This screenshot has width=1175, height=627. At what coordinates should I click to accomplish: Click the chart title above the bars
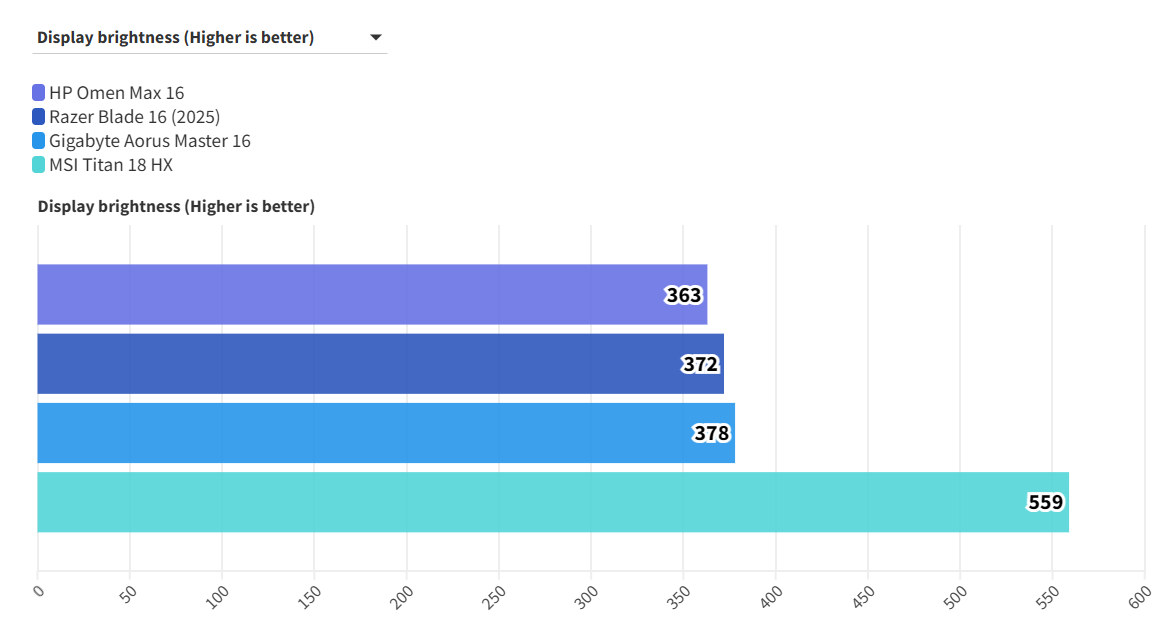(x=176, y=207)
